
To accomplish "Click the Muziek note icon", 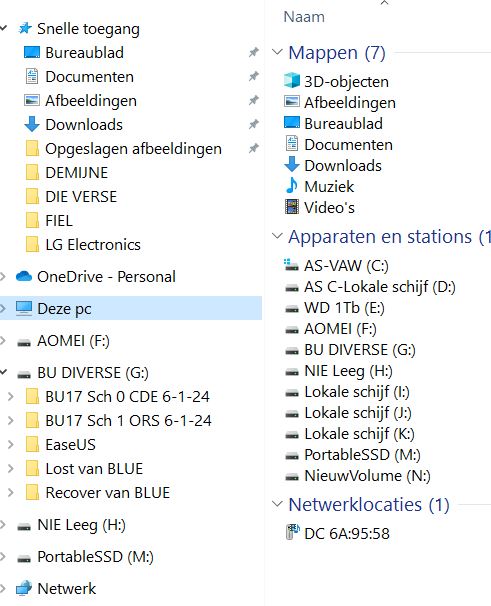I will pos(292,186).
